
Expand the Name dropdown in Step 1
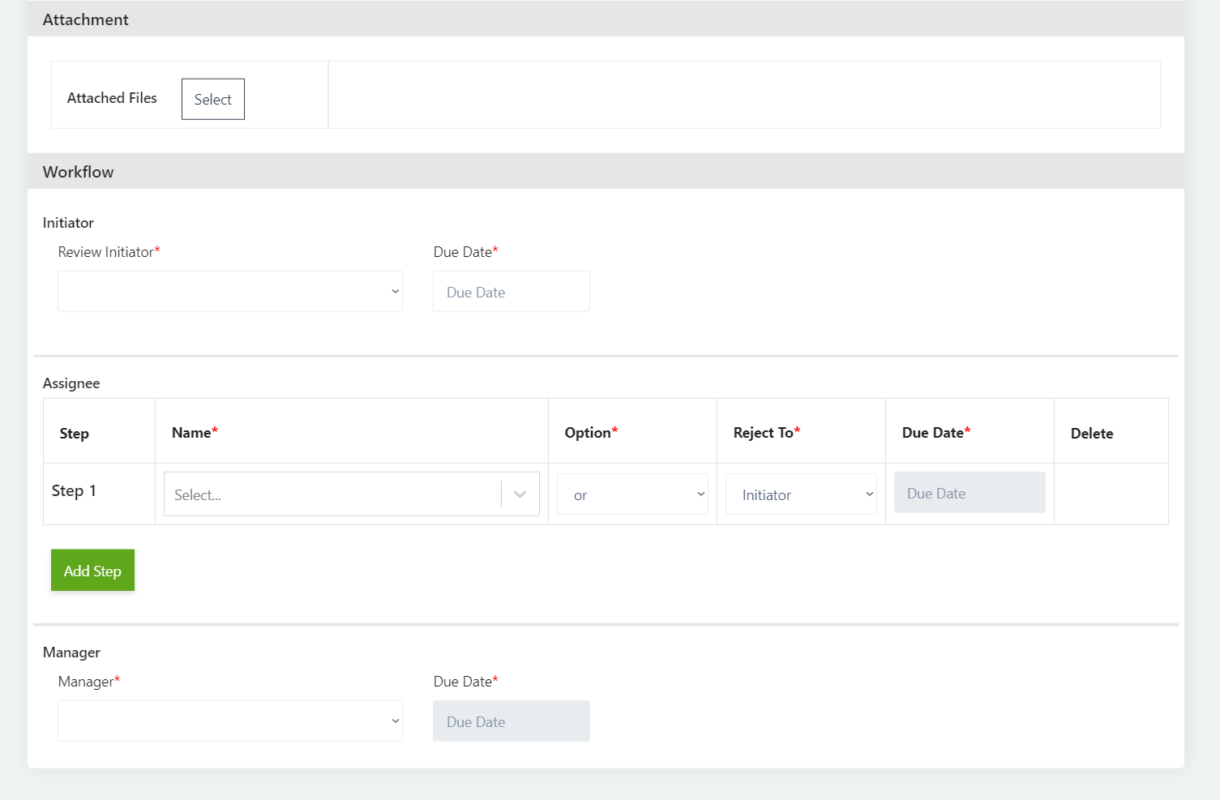pyautogui.click(x=519, y=493)
